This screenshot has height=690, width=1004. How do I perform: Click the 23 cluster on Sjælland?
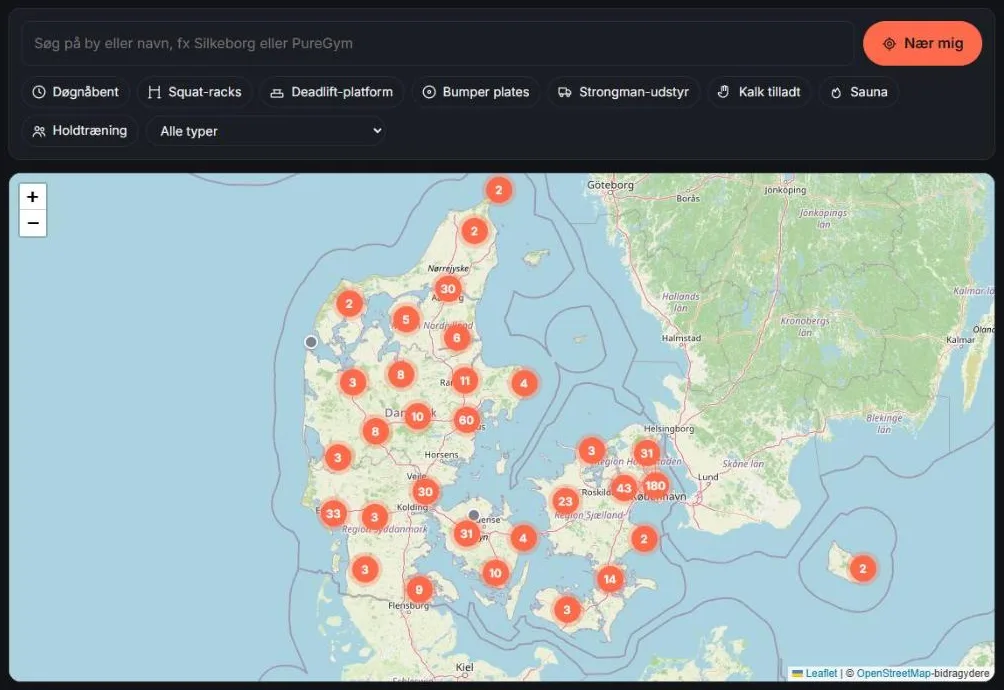point(565,501)
